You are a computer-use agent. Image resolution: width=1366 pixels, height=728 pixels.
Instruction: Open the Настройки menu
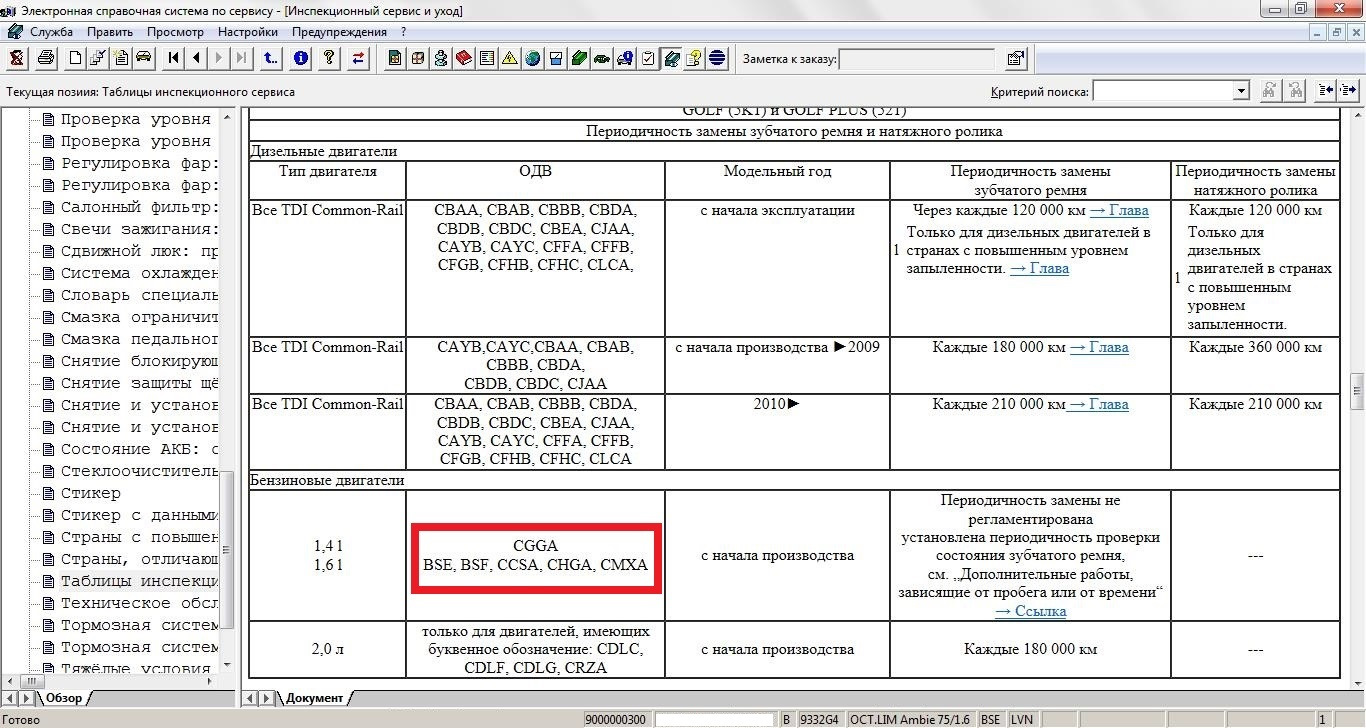[x=248, y=32]
